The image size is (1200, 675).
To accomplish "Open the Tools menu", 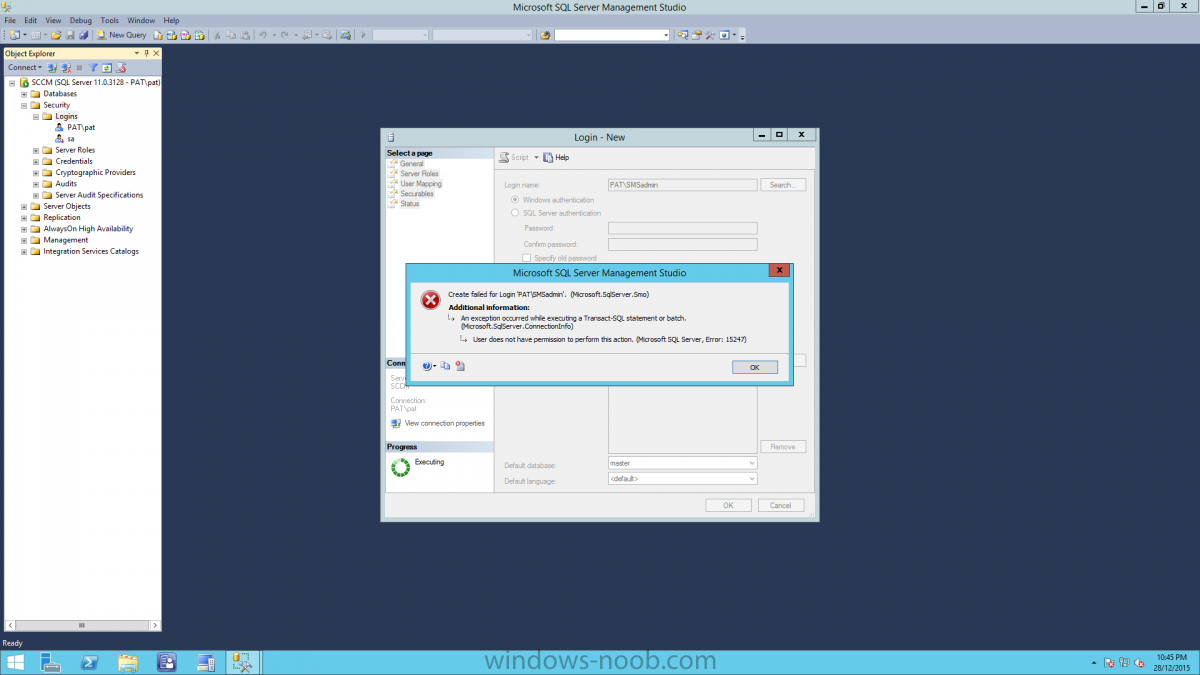I will 110,20.
